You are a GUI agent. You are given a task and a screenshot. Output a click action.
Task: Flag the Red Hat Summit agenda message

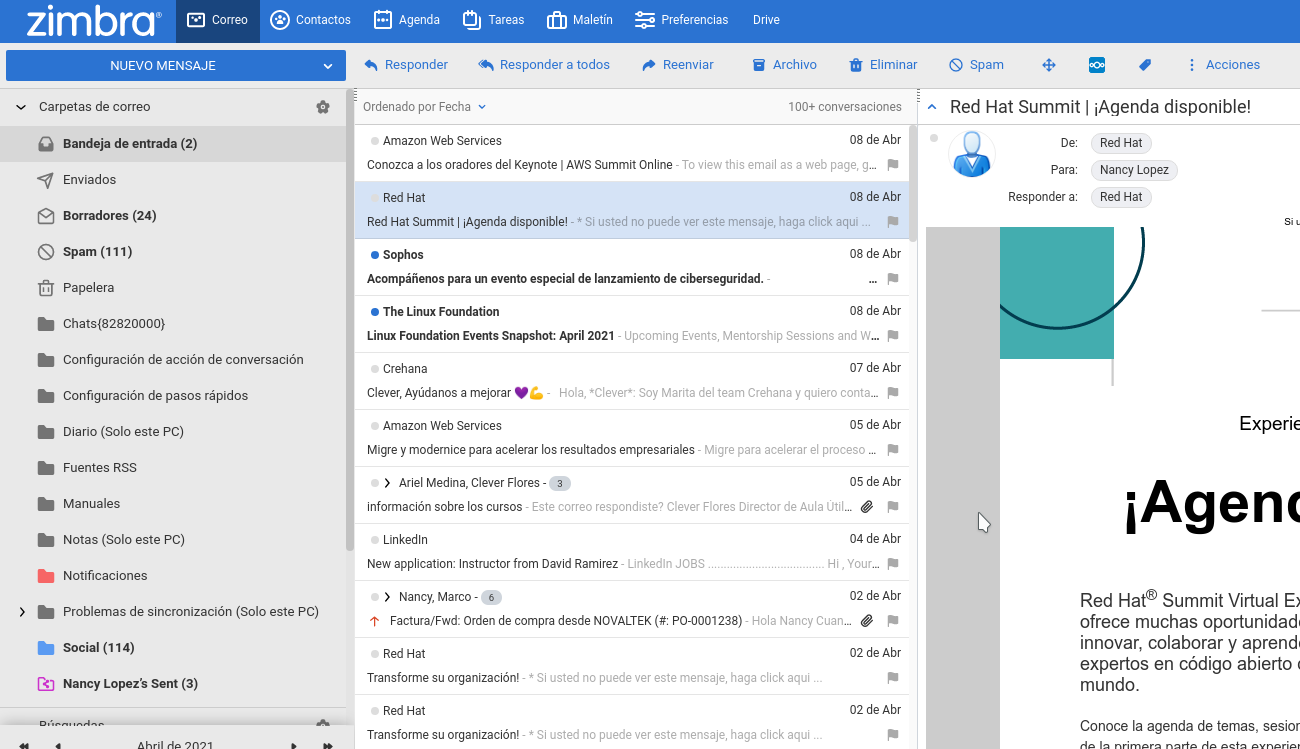pyautogui.click(x=893, y=222)
